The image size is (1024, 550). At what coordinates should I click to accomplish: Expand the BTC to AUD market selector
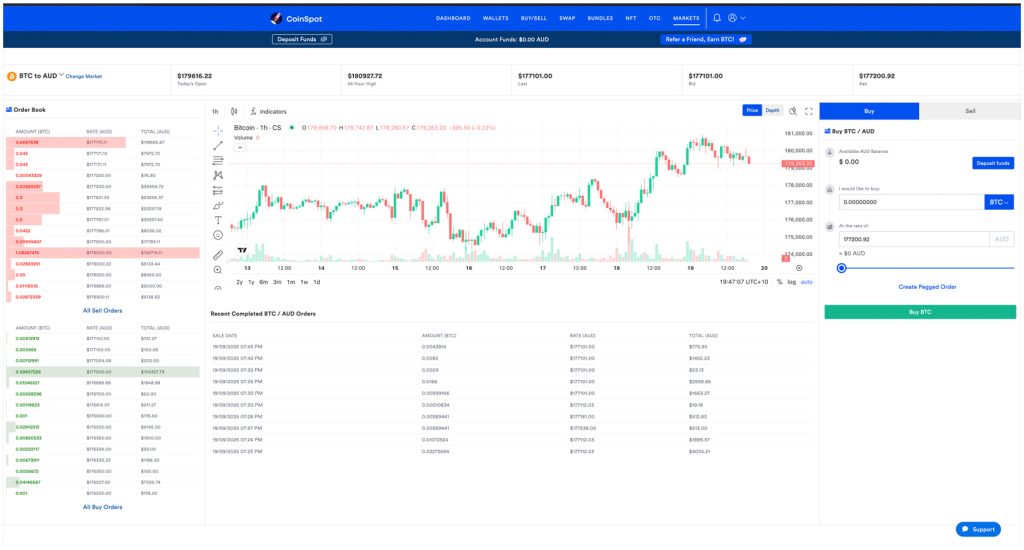(61, 75)
